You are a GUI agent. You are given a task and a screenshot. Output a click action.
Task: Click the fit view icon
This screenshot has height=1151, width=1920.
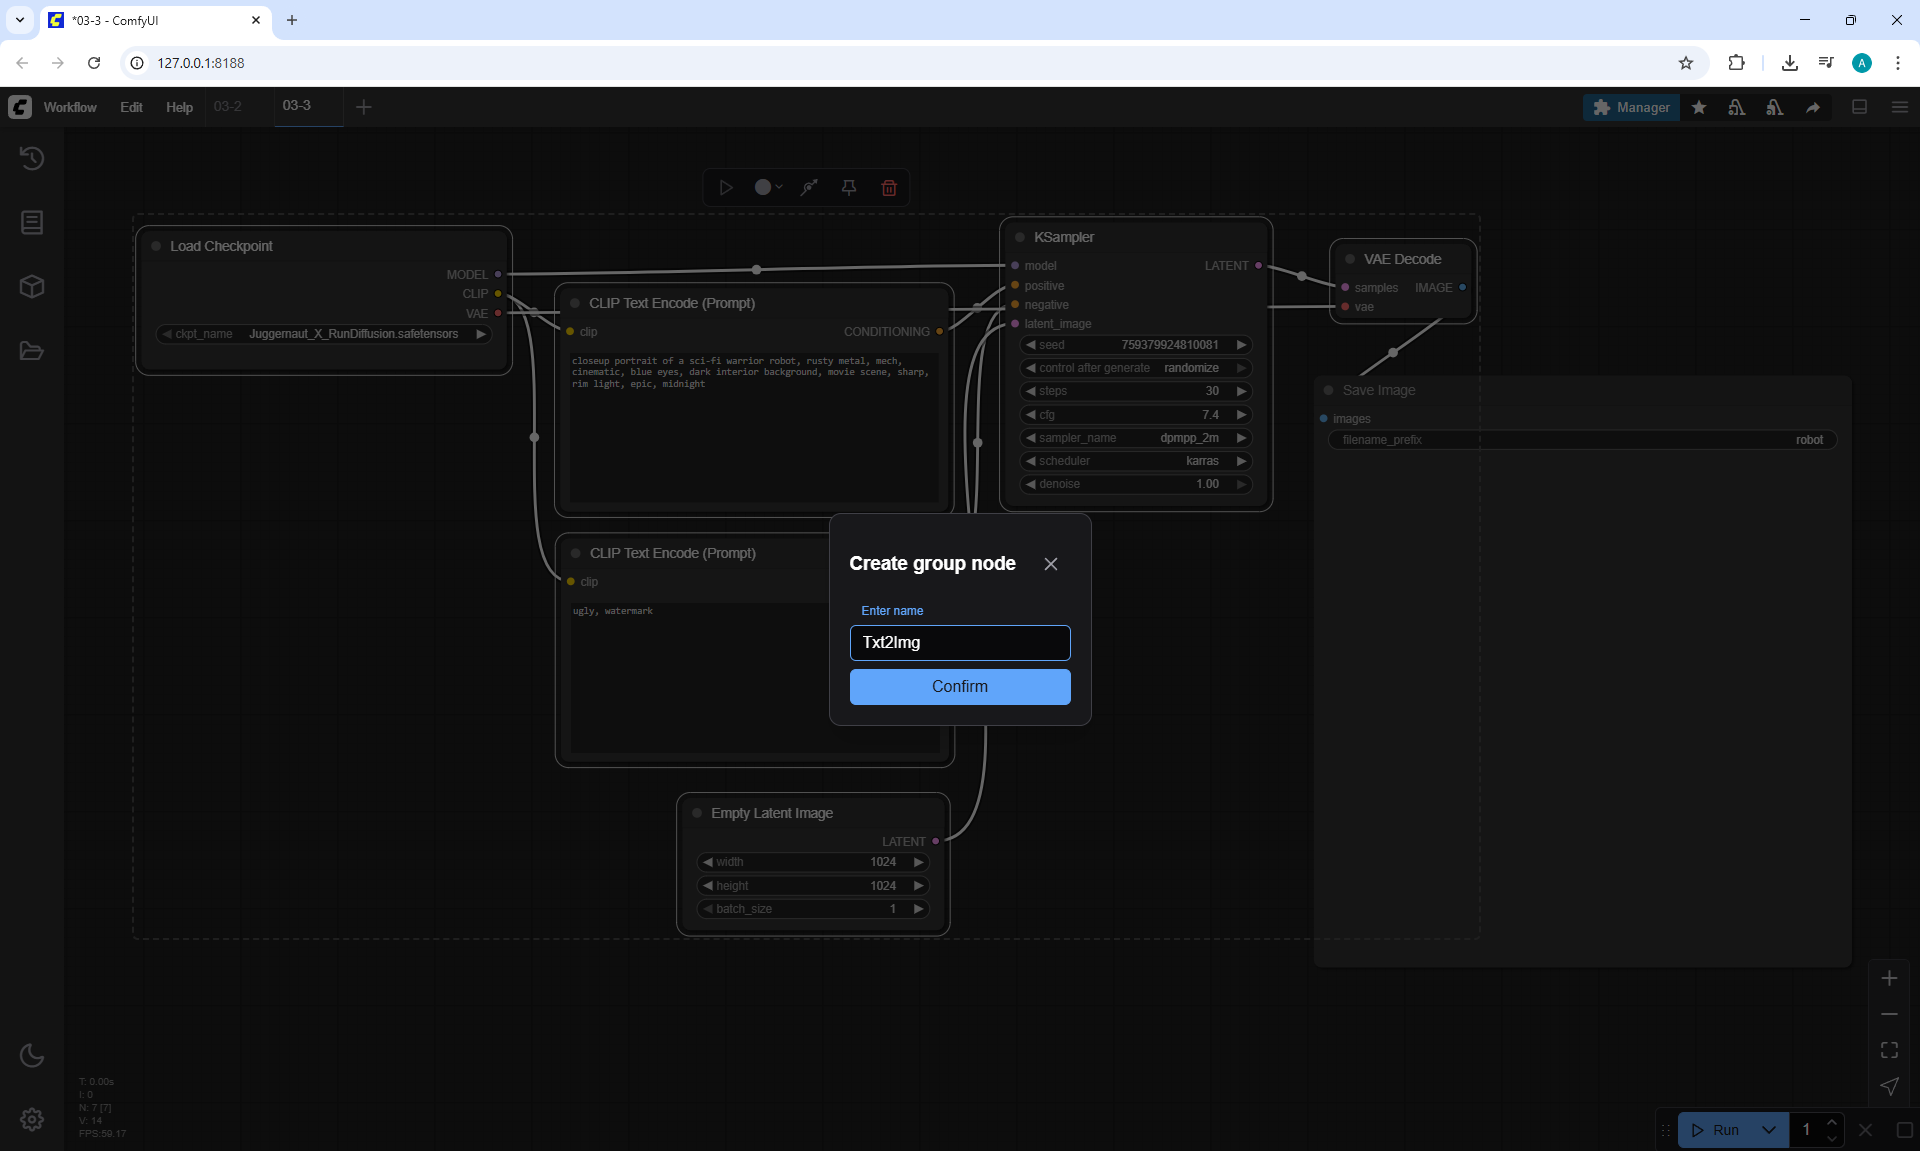pyautogui.click(x=1889, y=1050)
